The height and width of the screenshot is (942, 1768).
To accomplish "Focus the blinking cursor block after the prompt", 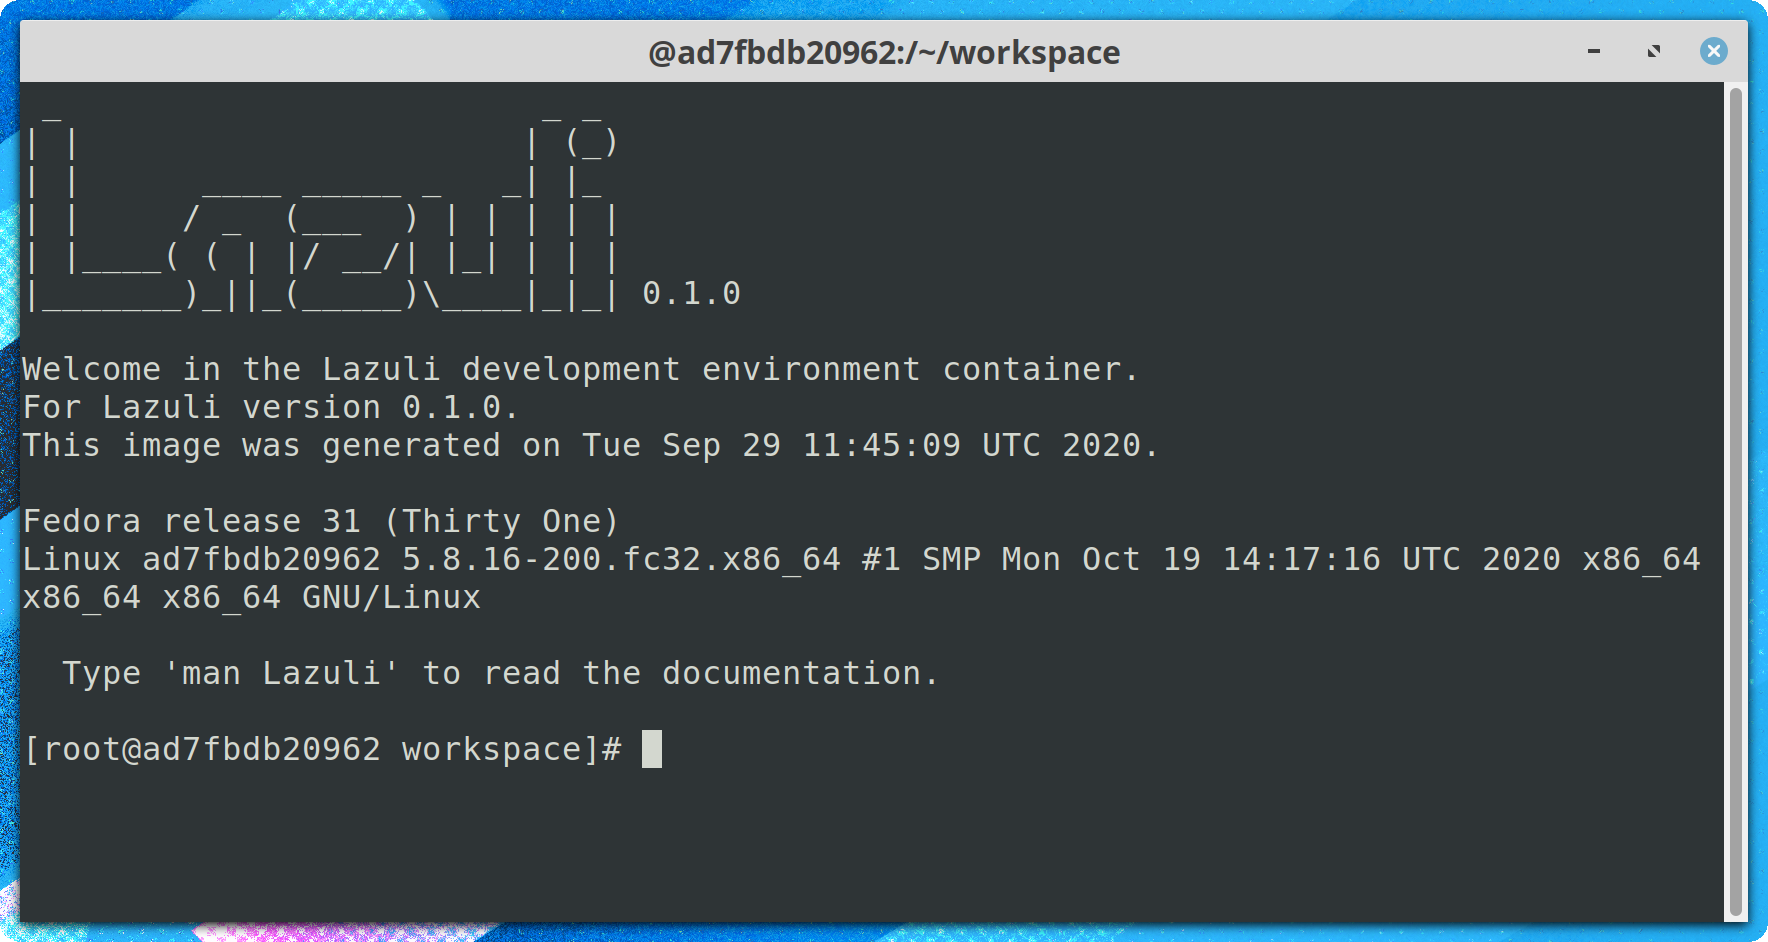I will [651, 749].
